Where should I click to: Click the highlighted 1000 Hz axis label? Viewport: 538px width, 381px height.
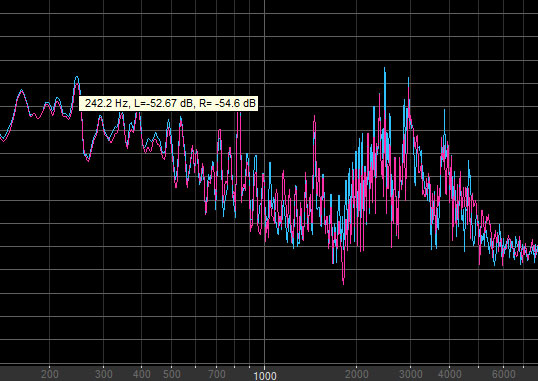(x=265, y=376)
